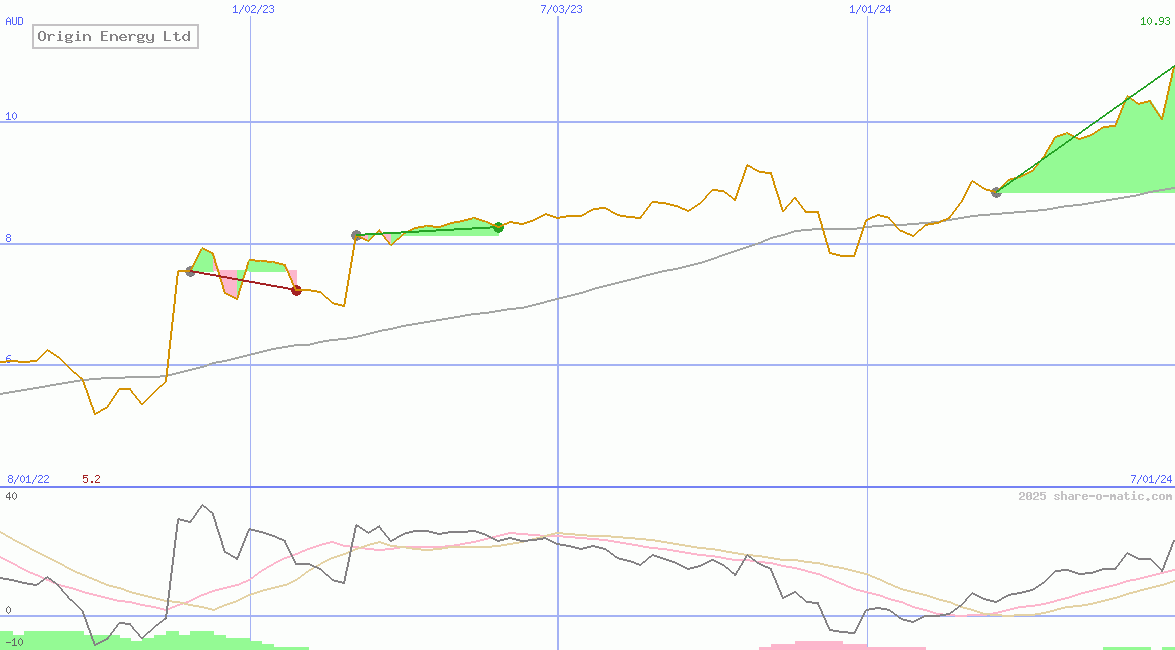Click the grey start marker of the 2024 uptrend
Image resolution: width=1175 pixels, height=650 pixels.
click(996, 193)
